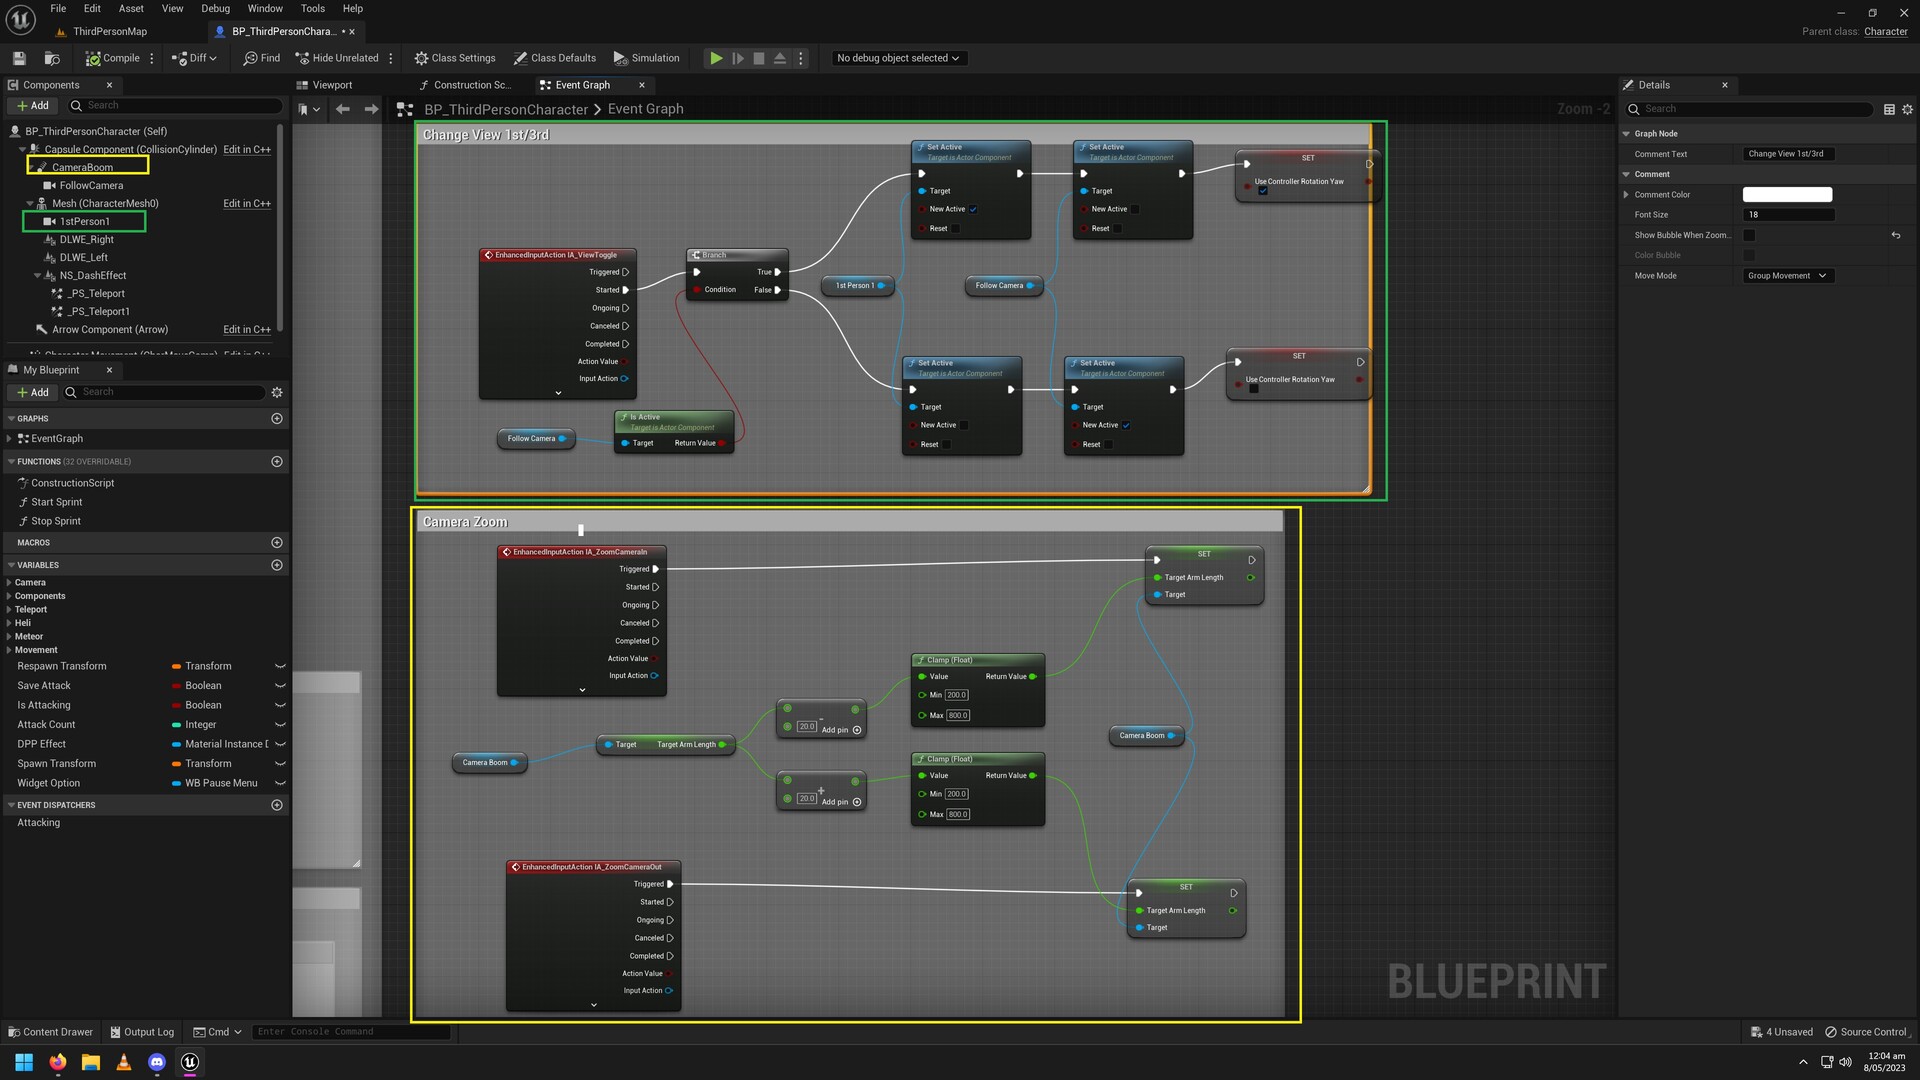Expand the Movement variable category
Image resolution: width=1920 pixels, height=1080 pixels.
coord(10,649)
